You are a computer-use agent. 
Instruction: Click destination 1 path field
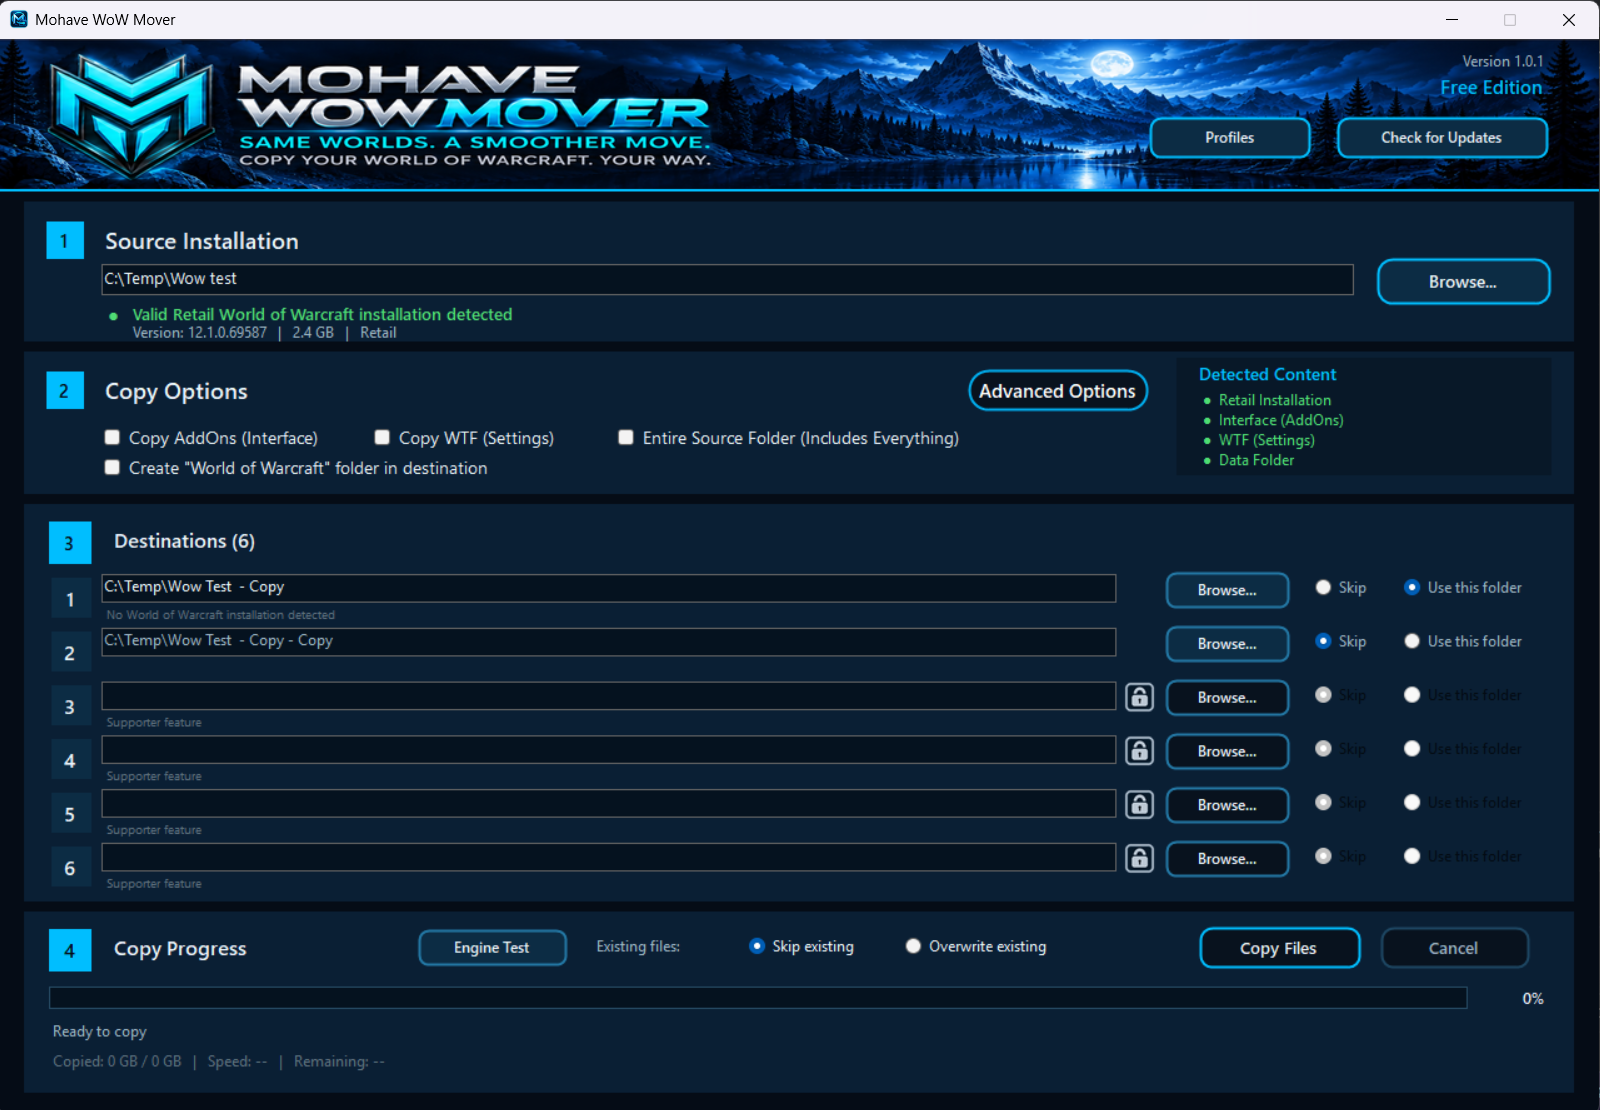(609, 587)
